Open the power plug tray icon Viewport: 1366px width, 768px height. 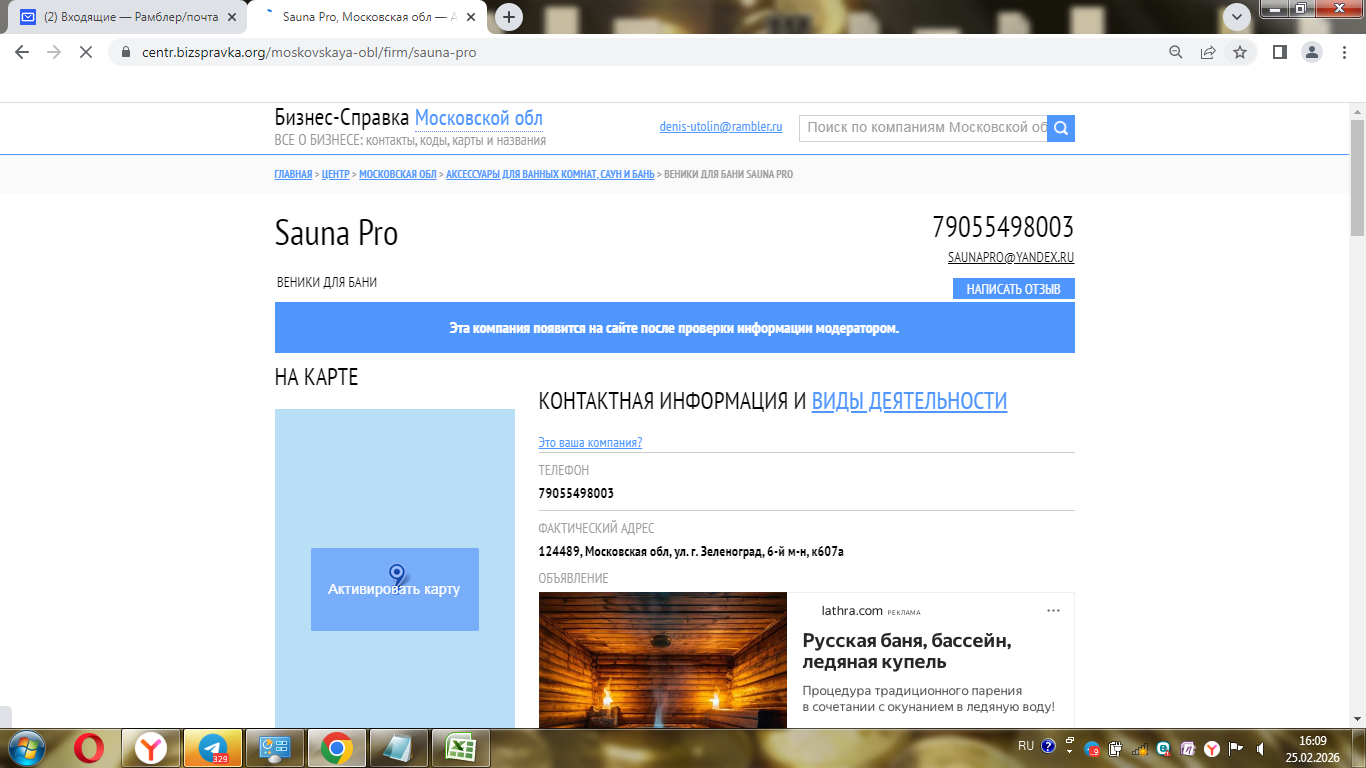[1116, 748]
